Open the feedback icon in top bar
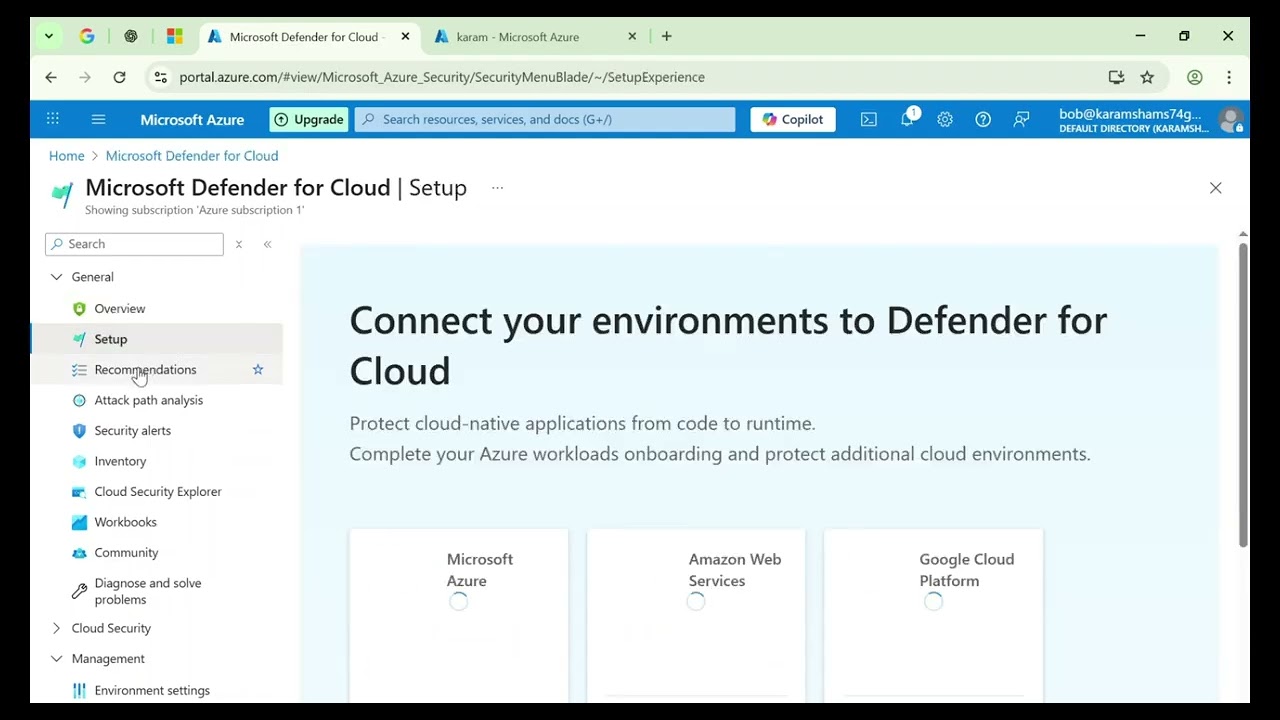The width and height of the screenshot is (1280, 720). (1021, 119)
